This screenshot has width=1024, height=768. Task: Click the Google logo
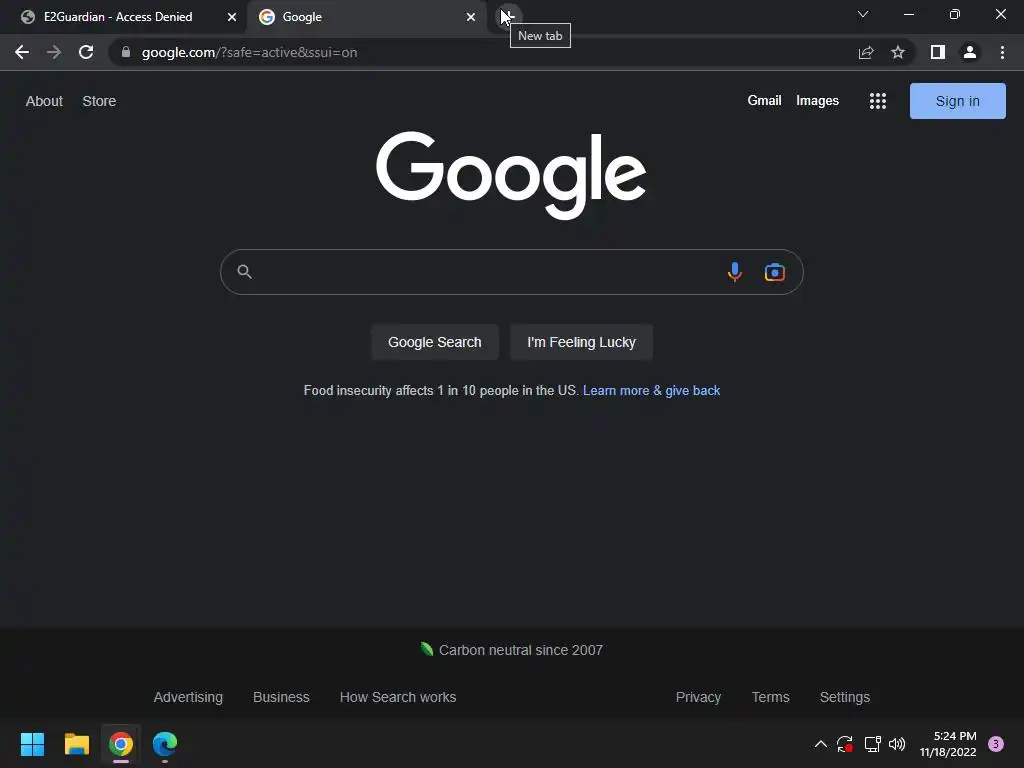(511, 175)
